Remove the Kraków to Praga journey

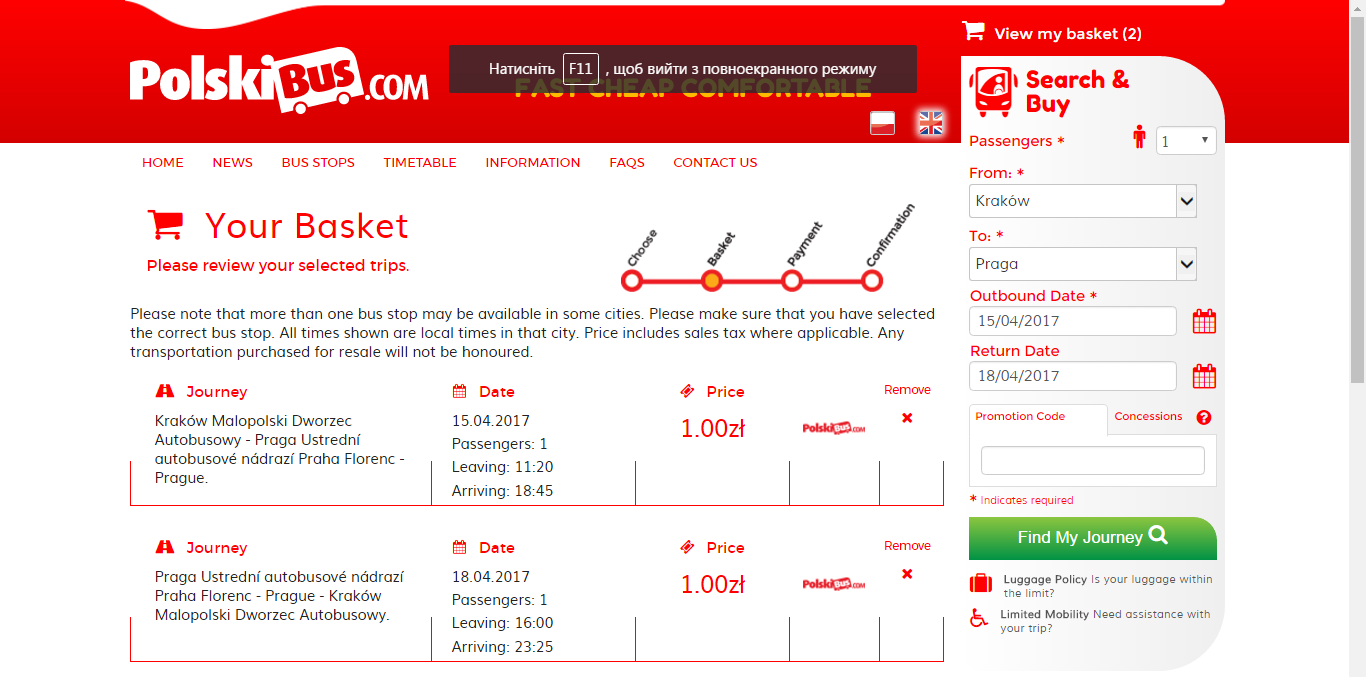(907, 418)
